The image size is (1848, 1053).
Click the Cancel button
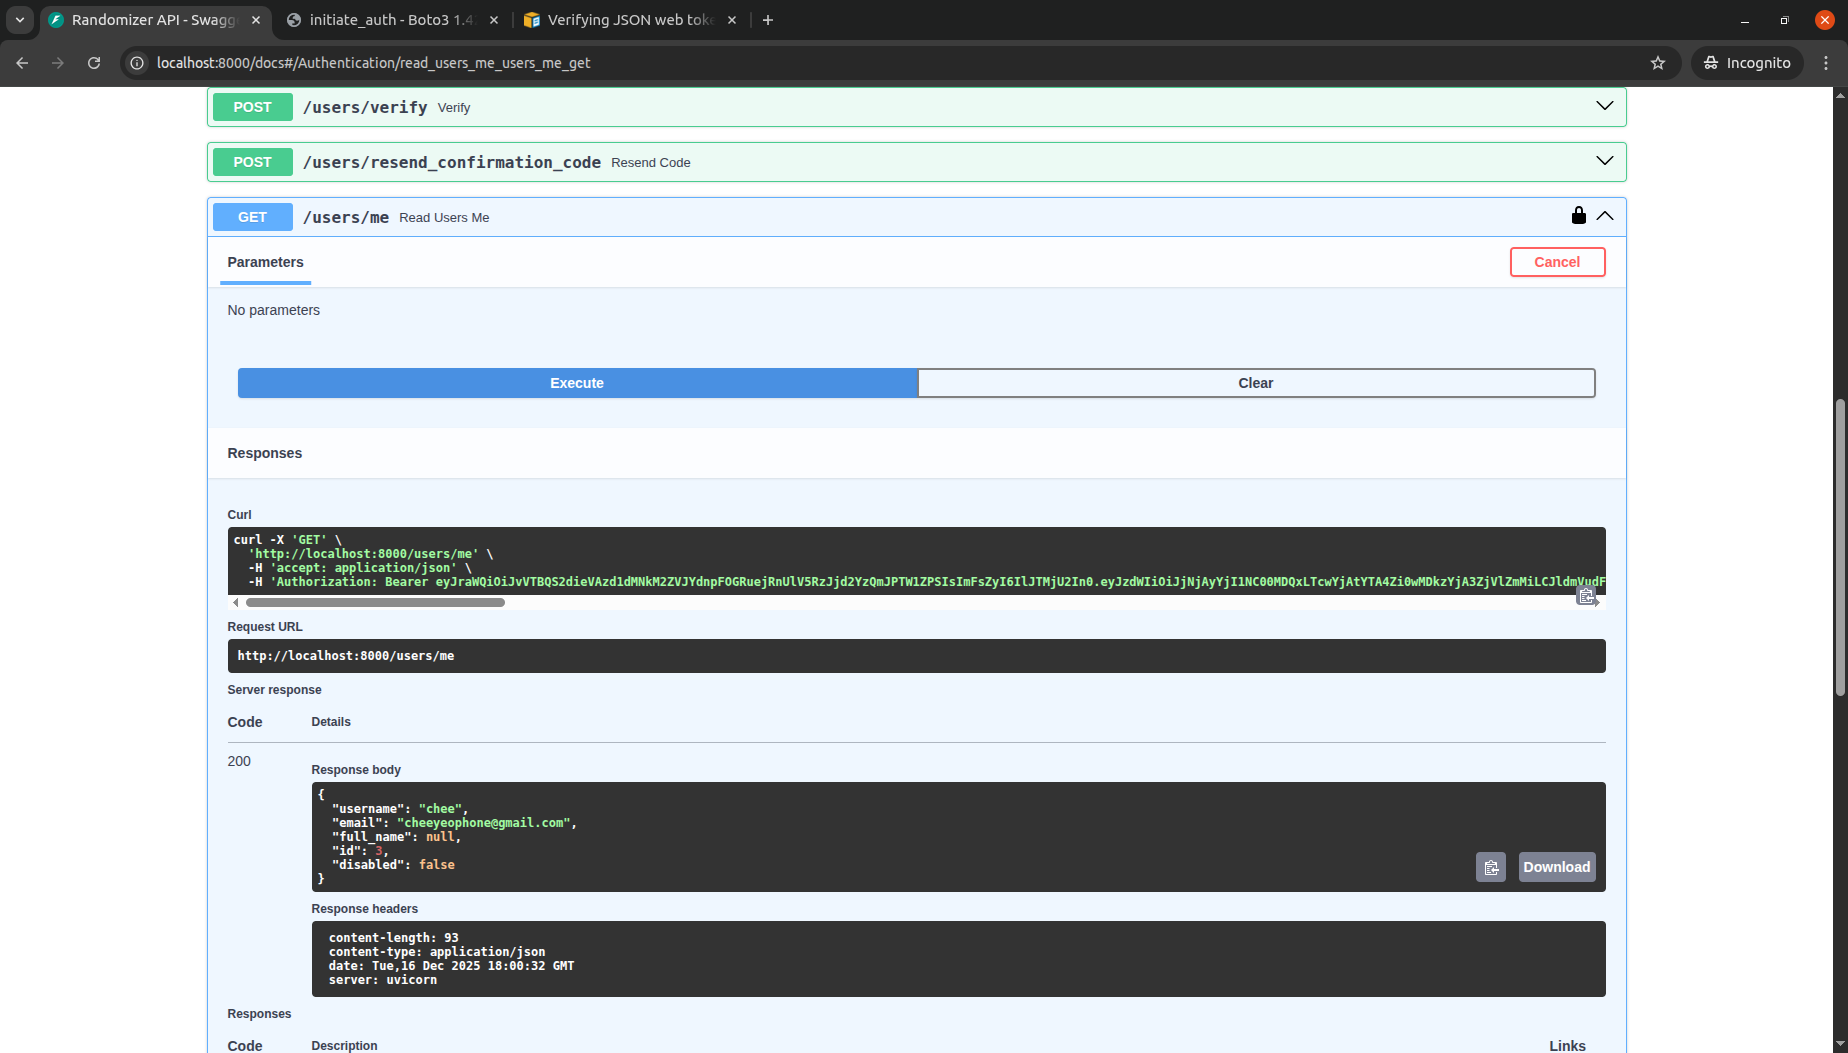[1557, 262]
